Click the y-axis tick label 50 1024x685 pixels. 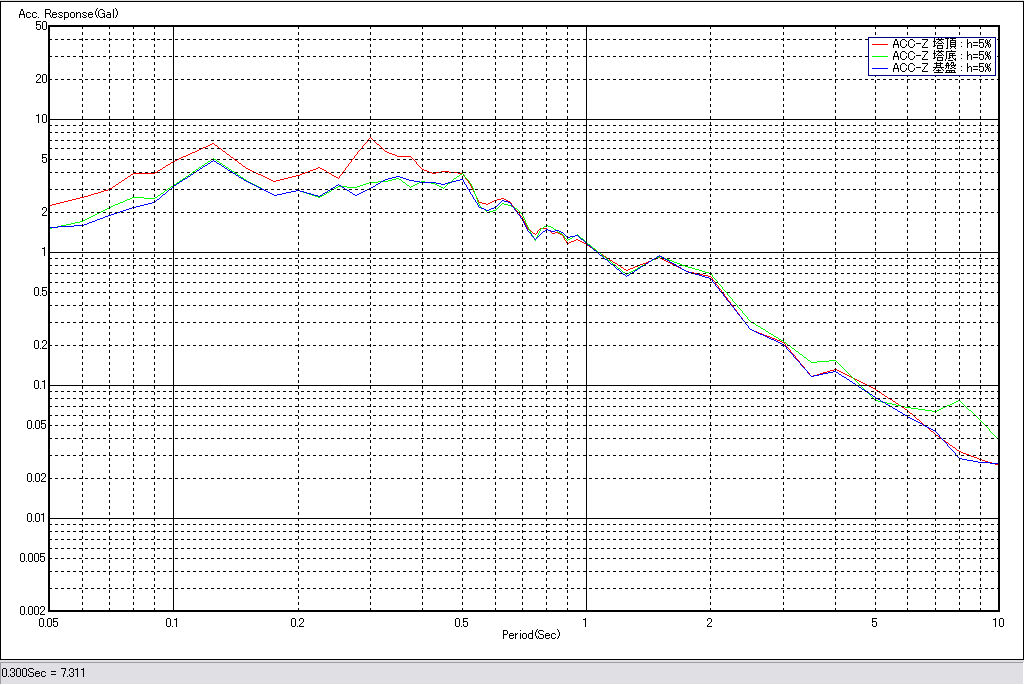pyautogui.click(x=41, y=27)
